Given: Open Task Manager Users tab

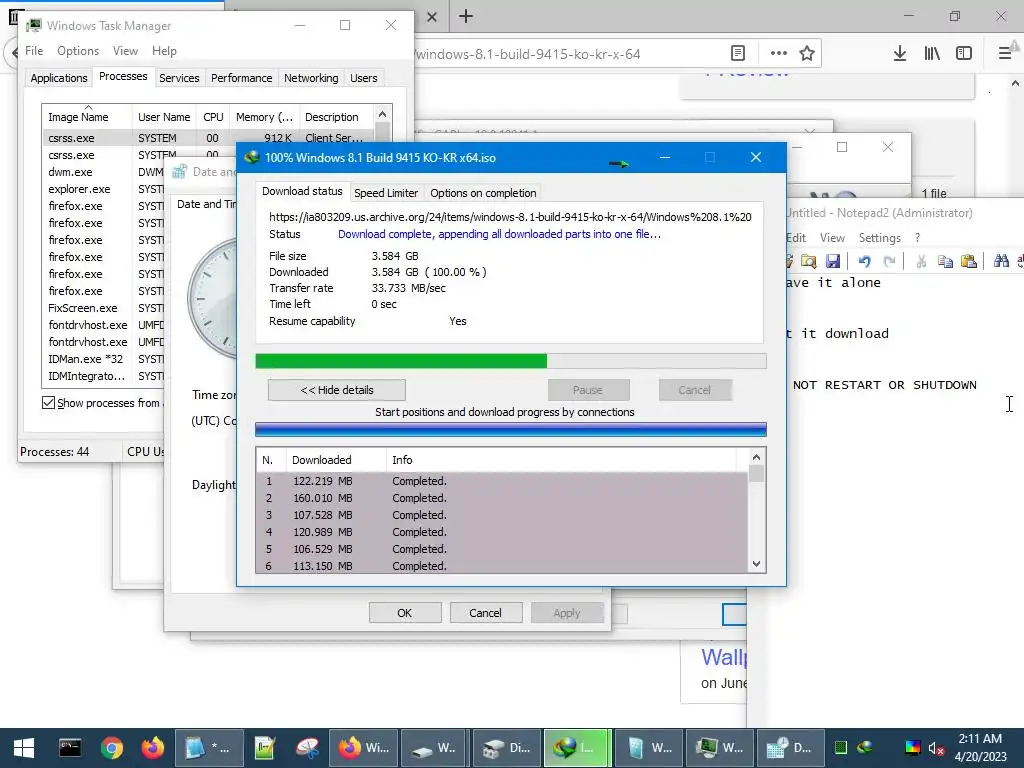Looking at the screenshot, I should click(364, 78).
